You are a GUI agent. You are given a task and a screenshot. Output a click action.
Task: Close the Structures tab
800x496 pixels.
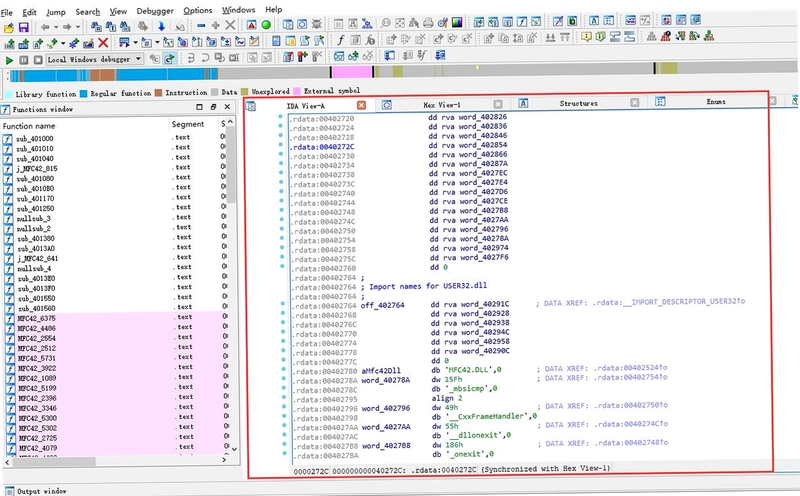(634, 102)
